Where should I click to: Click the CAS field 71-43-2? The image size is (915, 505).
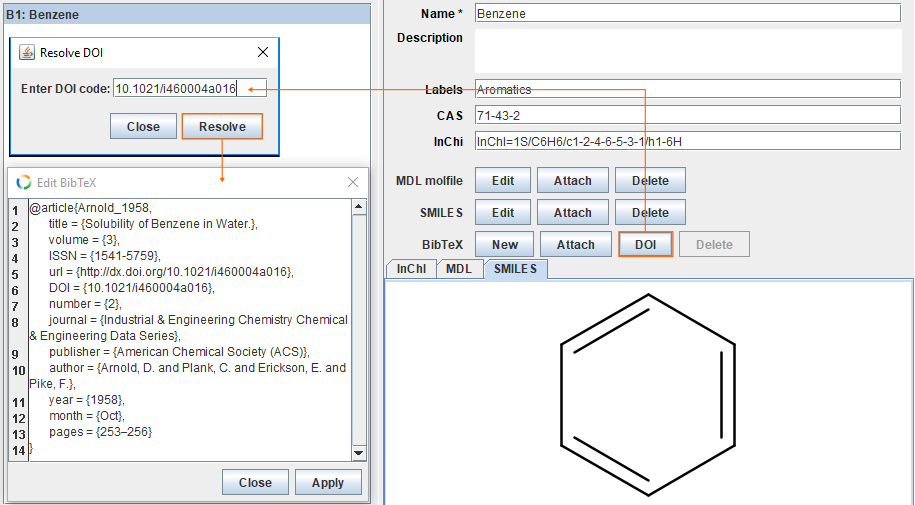[x=688, y=115]
